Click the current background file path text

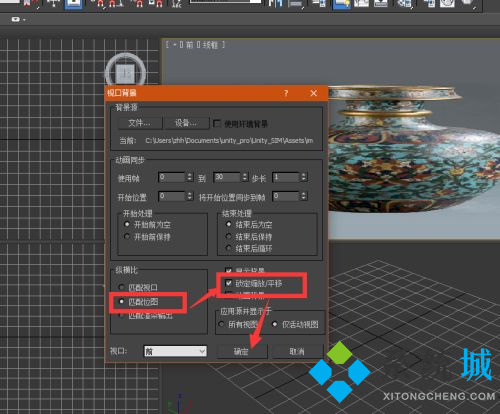(x=229, y=141)
